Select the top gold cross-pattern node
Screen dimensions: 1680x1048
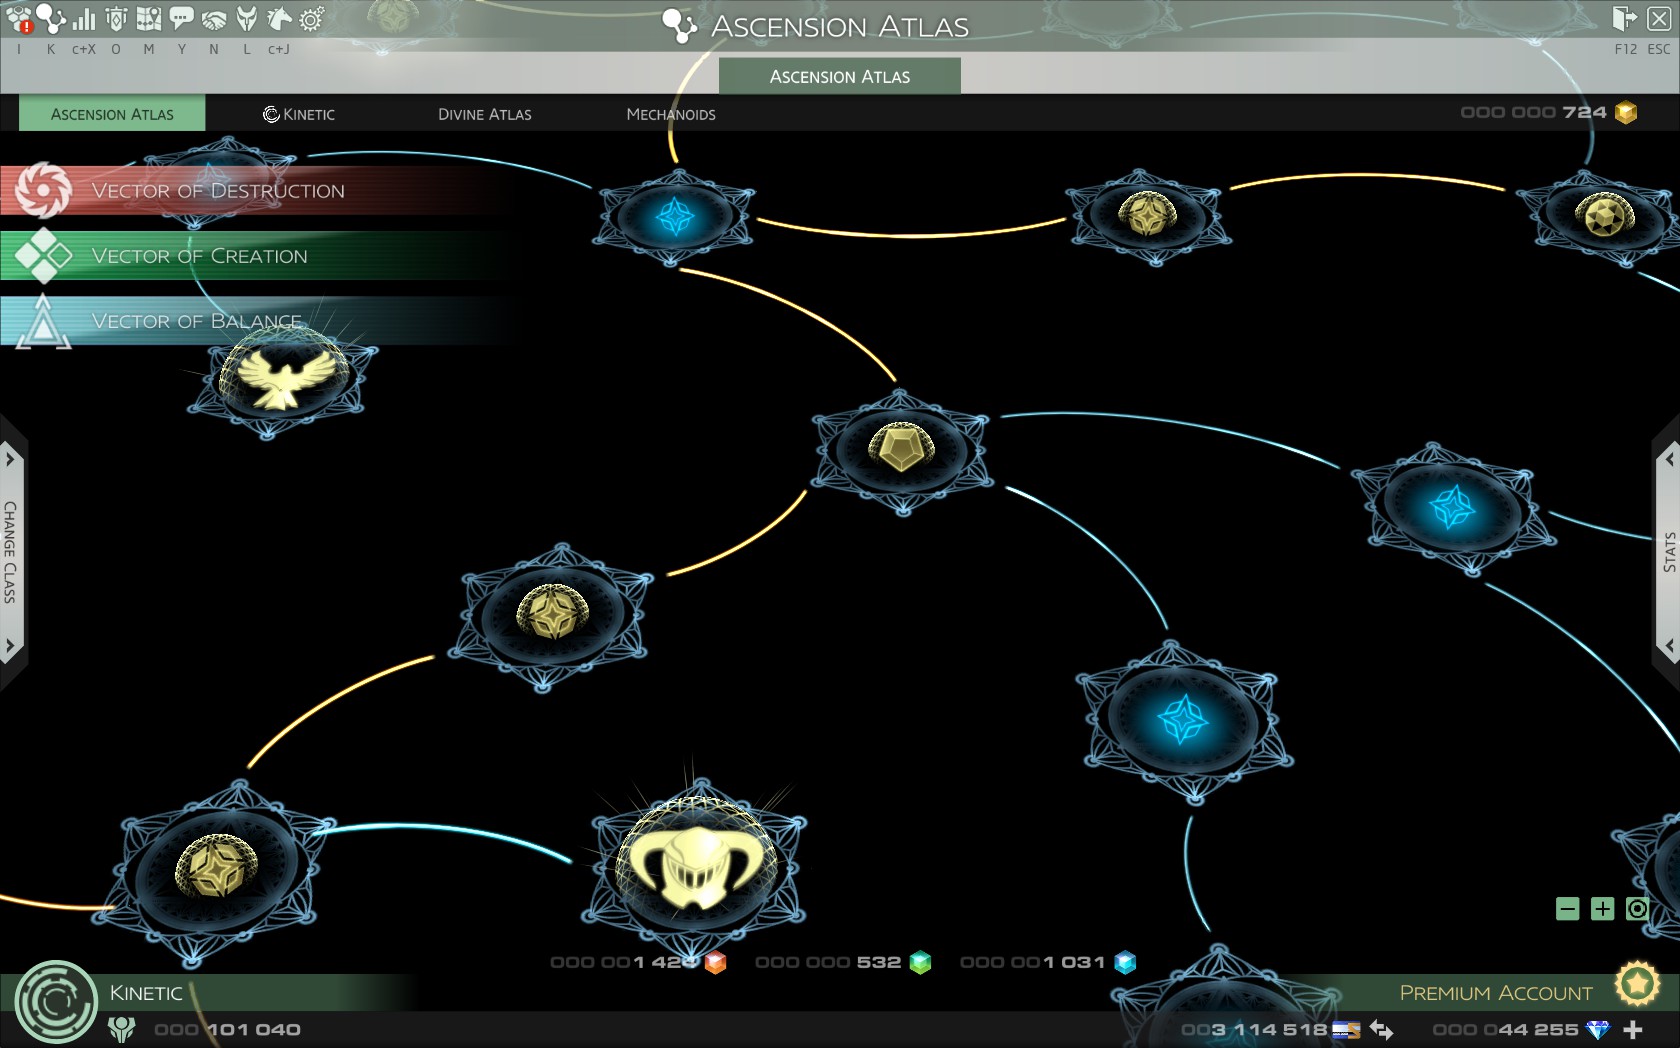coord(1147,214)
